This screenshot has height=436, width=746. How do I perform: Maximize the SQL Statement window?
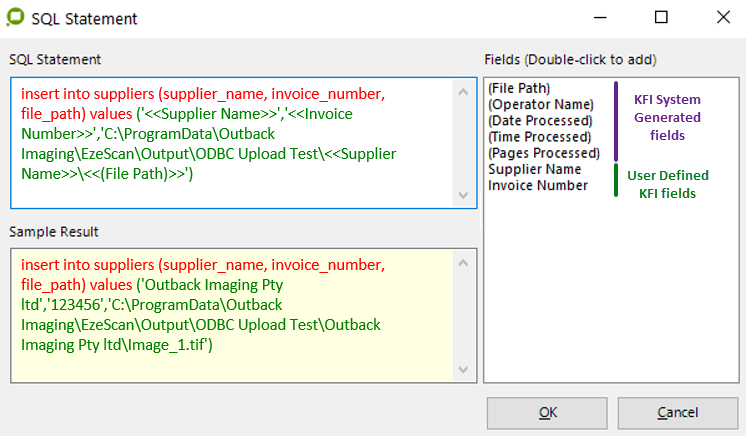pos(661,18)
